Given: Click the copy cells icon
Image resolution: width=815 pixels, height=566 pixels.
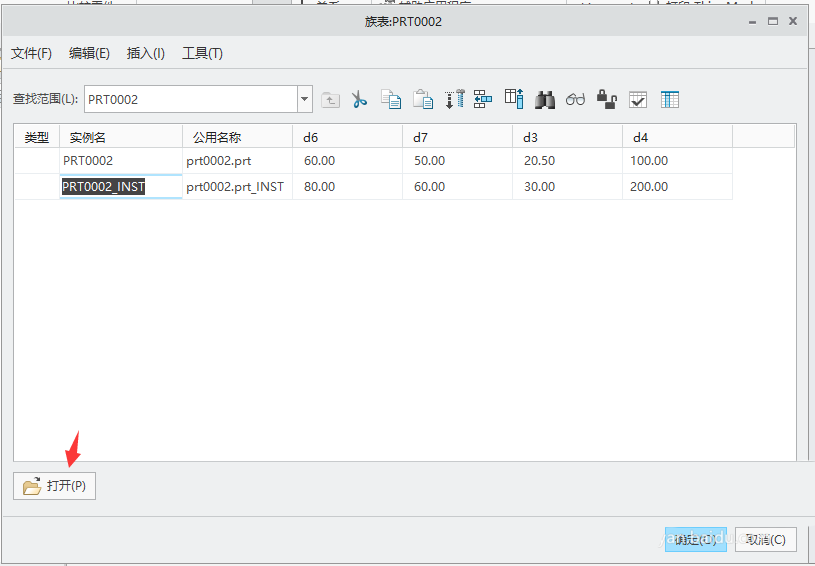Looking at the screenshot, I should click(391, 99).
